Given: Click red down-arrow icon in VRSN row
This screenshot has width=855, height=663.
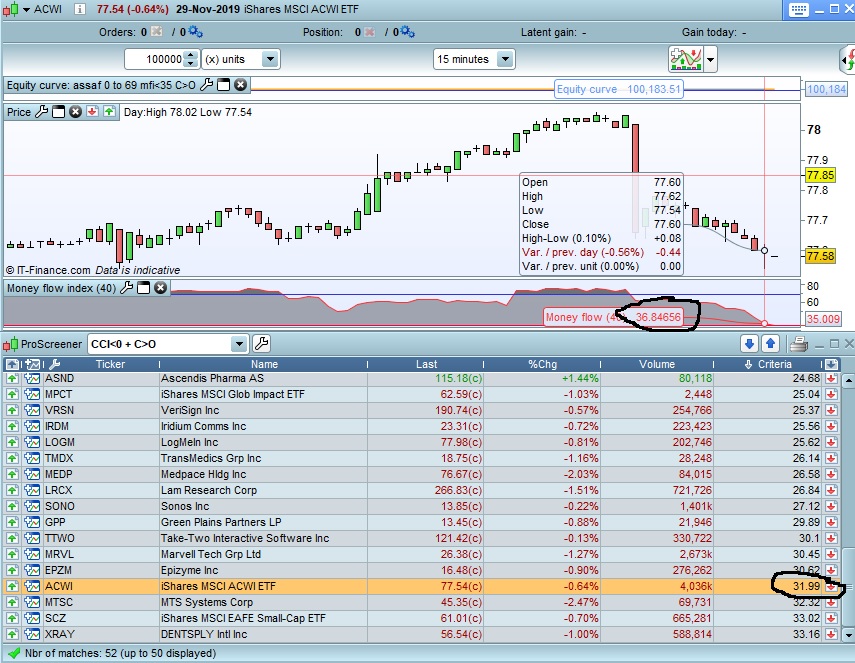Looking at the screenshot, I should (831, 410).
